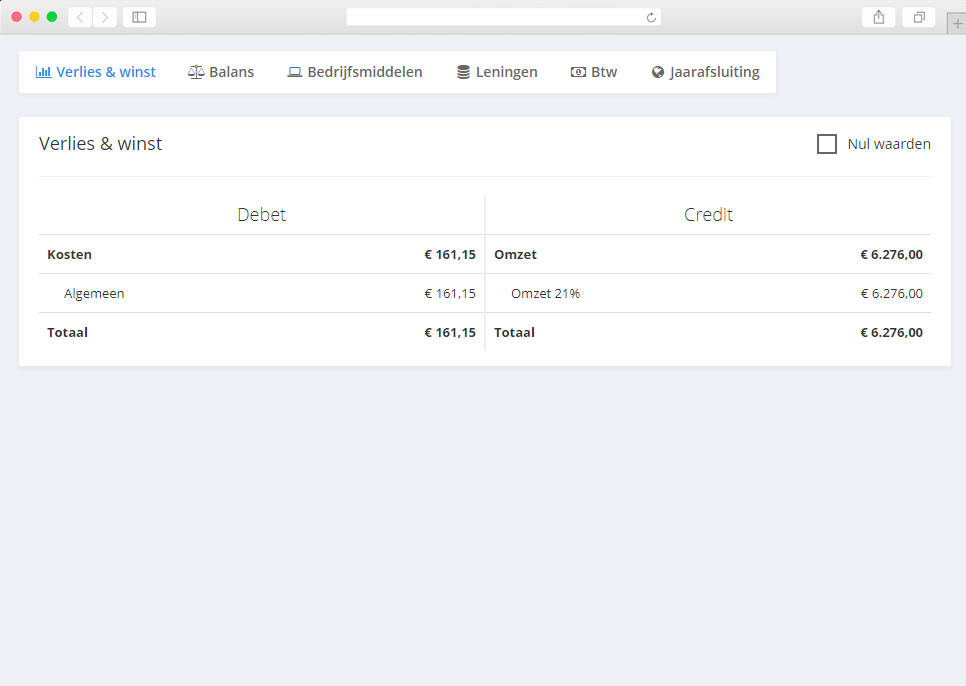Toggle the browser sidebar icon

[139, 17]
